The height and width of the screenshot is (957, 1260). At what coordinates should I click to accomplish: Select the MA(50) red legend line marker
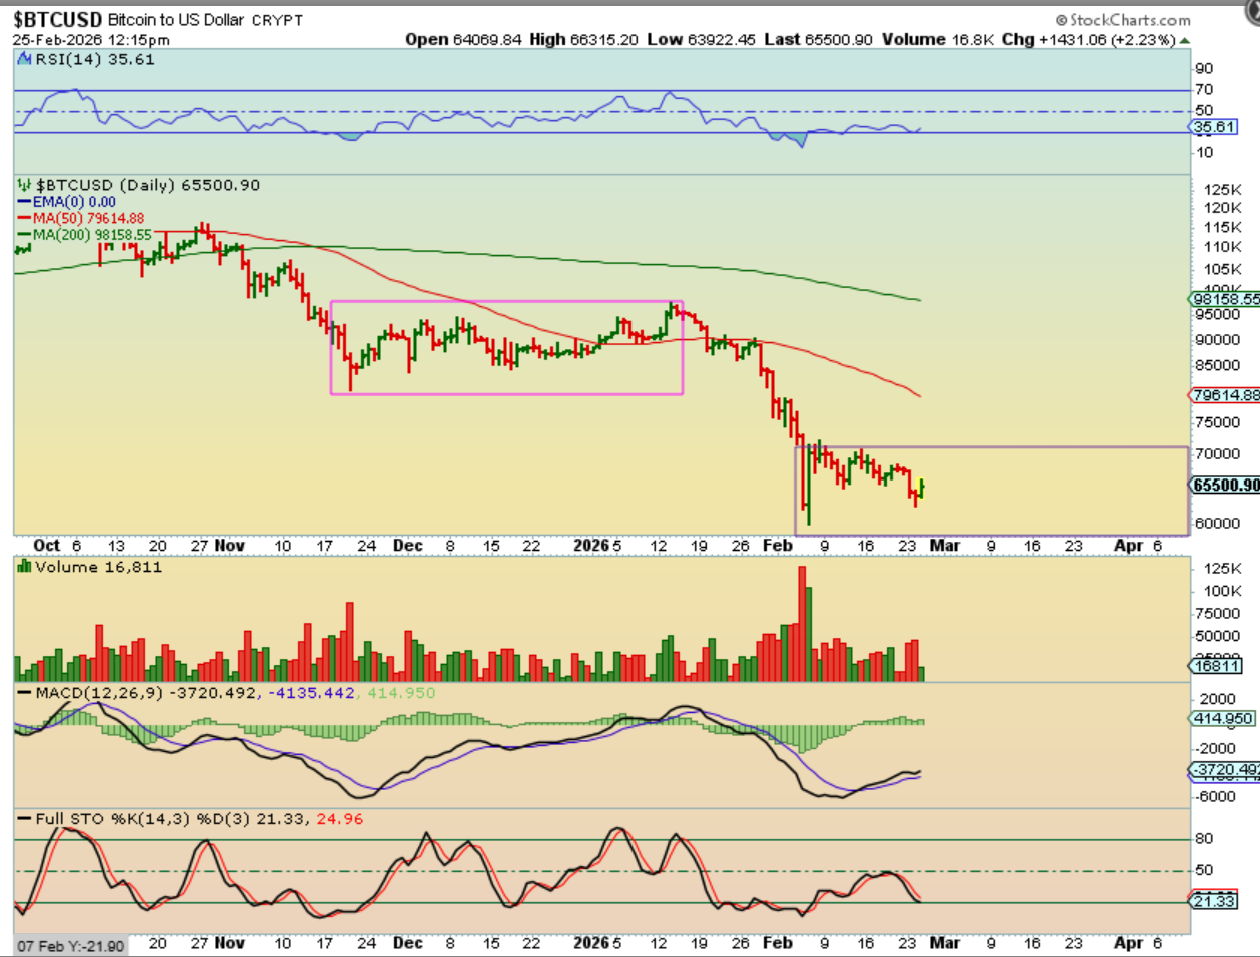(x=25, y=219)
